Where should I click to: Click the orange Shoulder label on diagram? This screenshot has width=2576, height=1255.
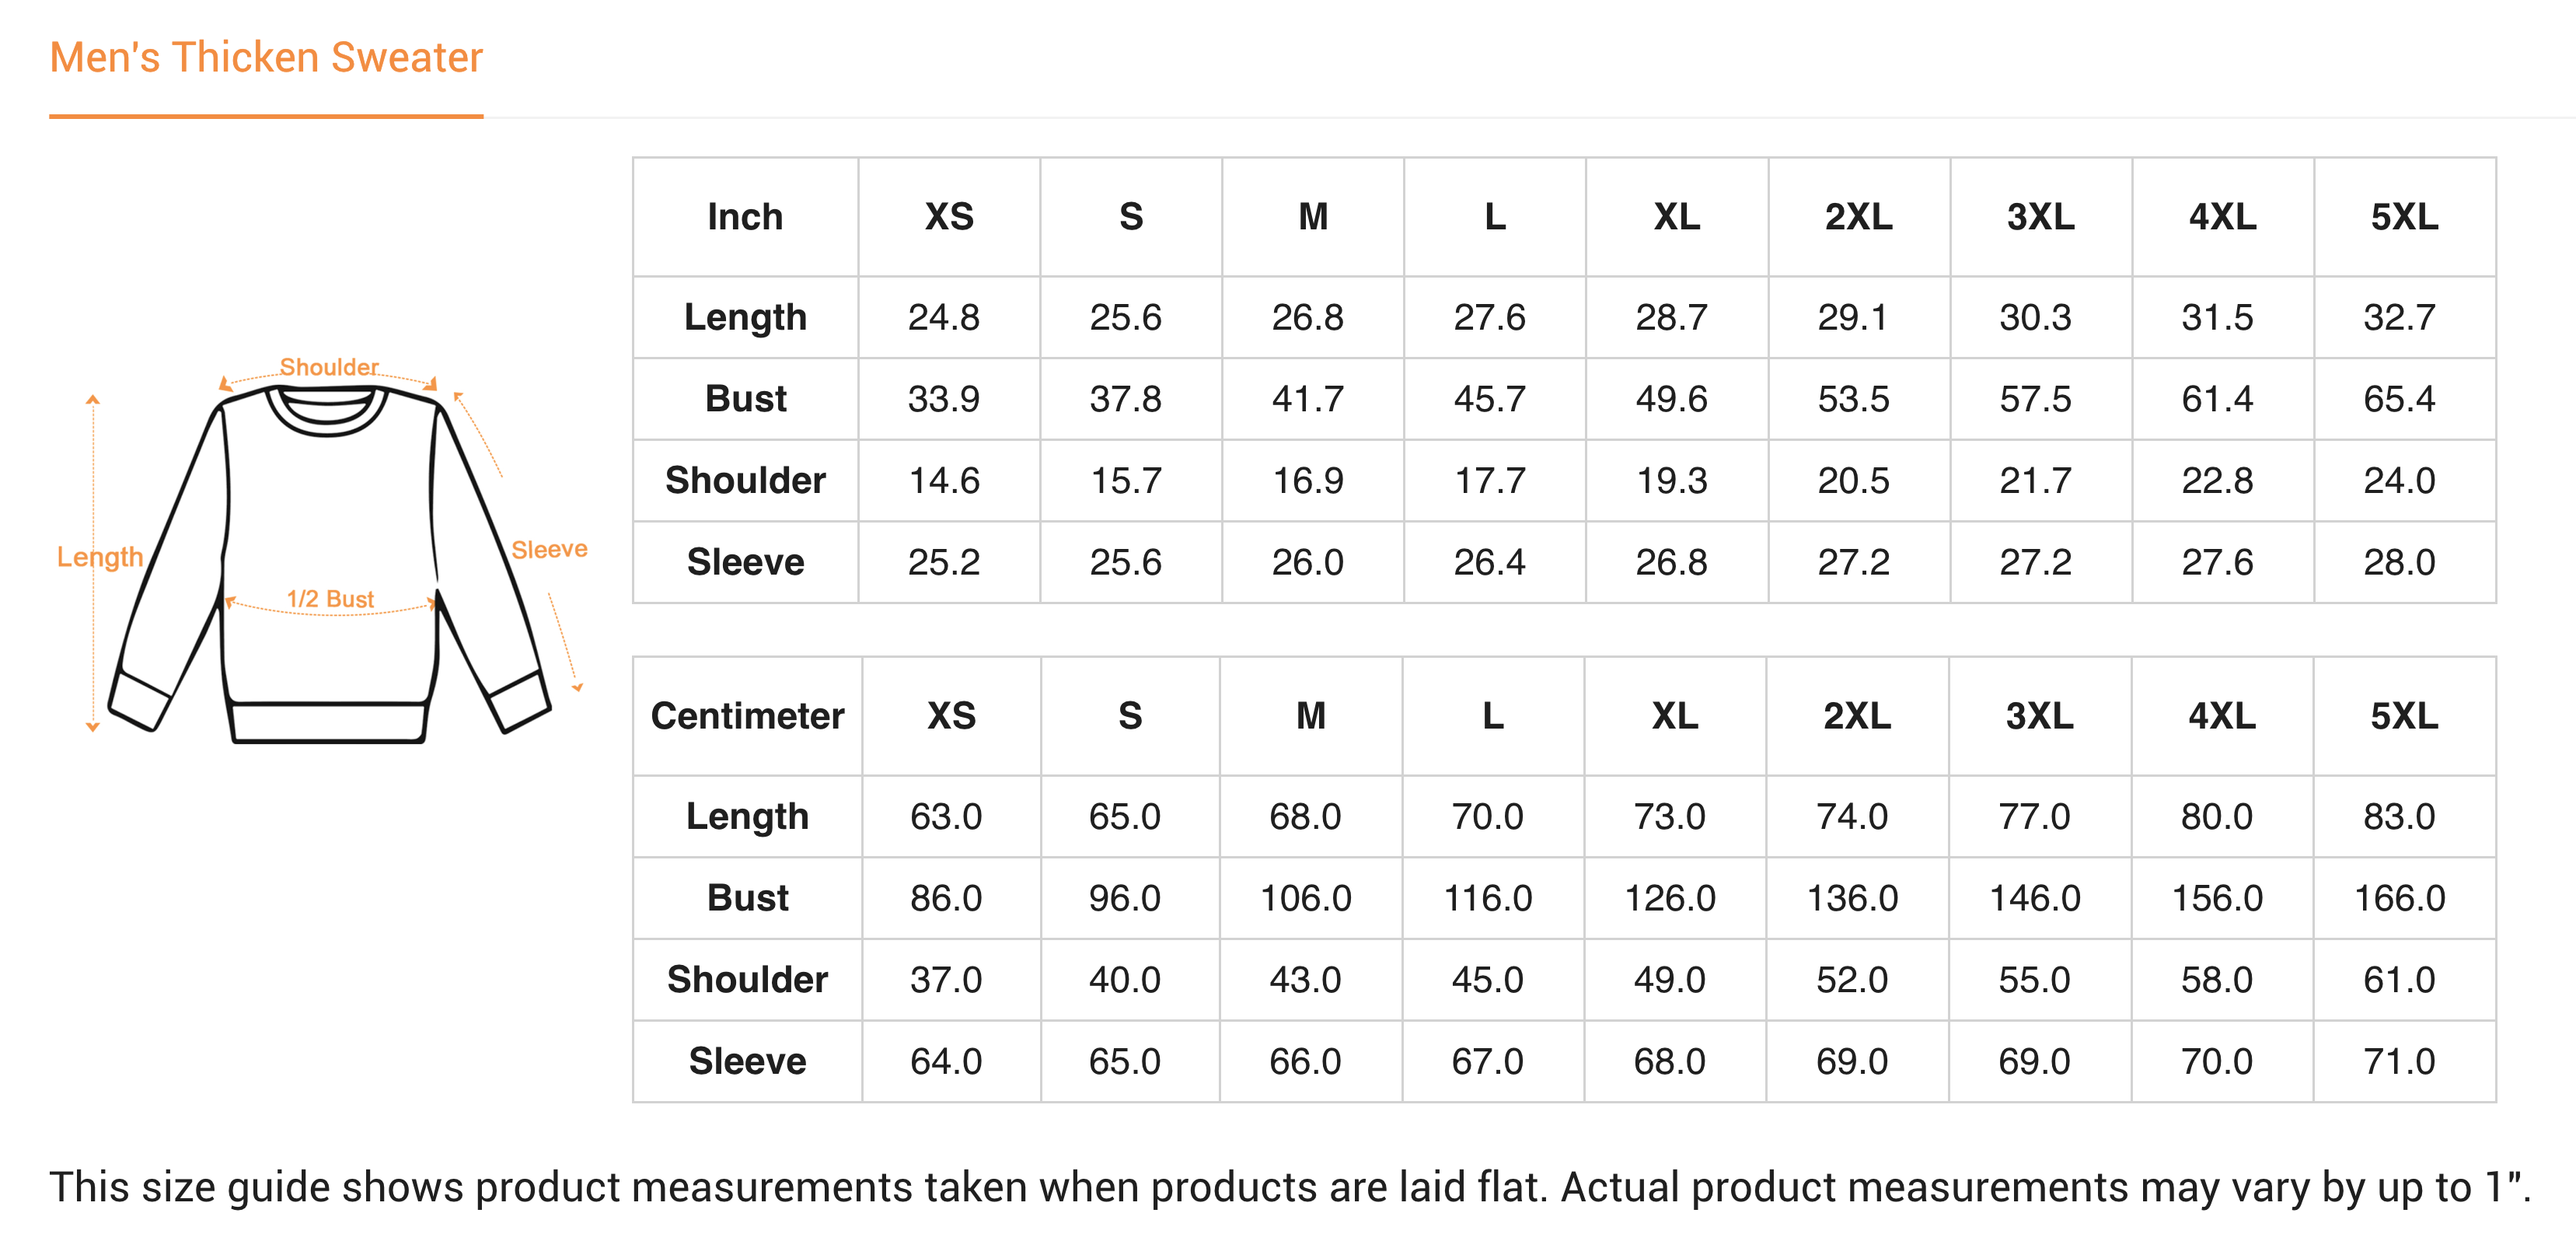328,367
